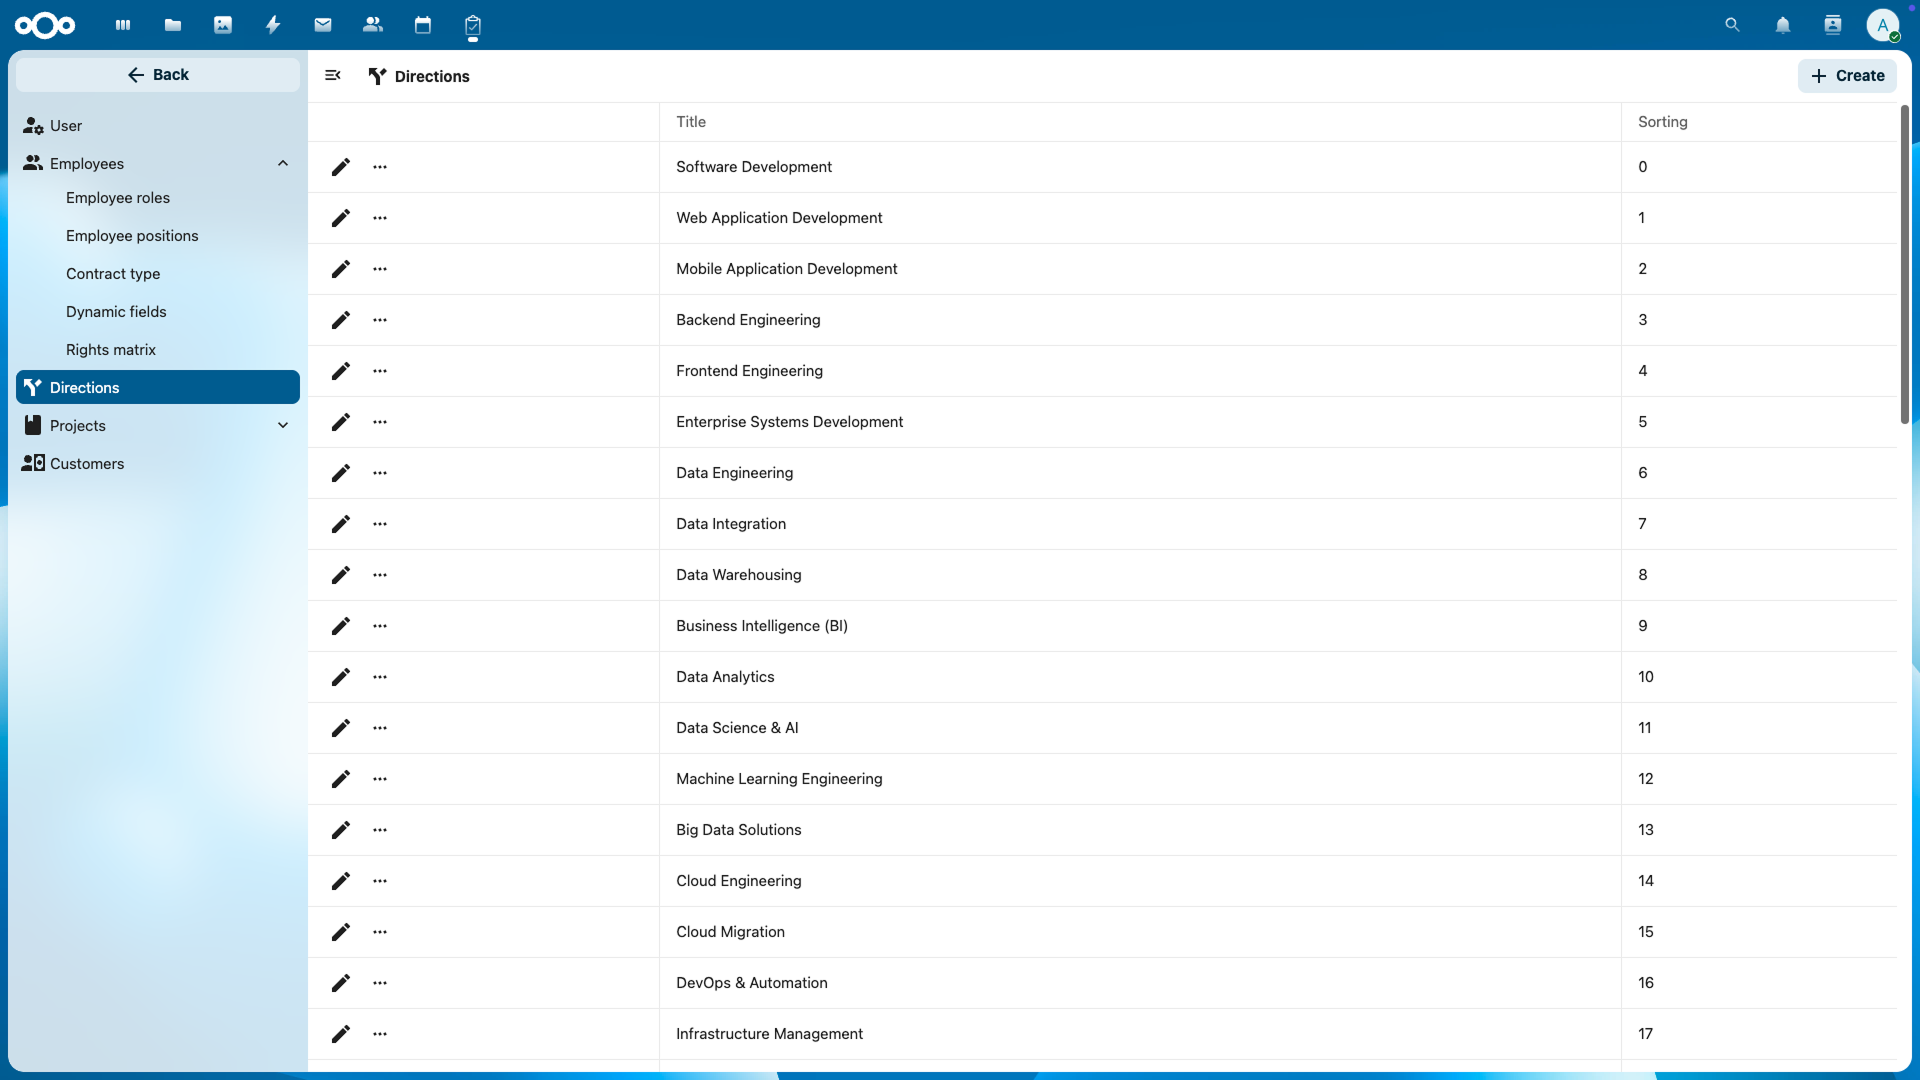Click pencil icon for Data Warehousing
This screenshot has height=1080, width=1920.
341,575
